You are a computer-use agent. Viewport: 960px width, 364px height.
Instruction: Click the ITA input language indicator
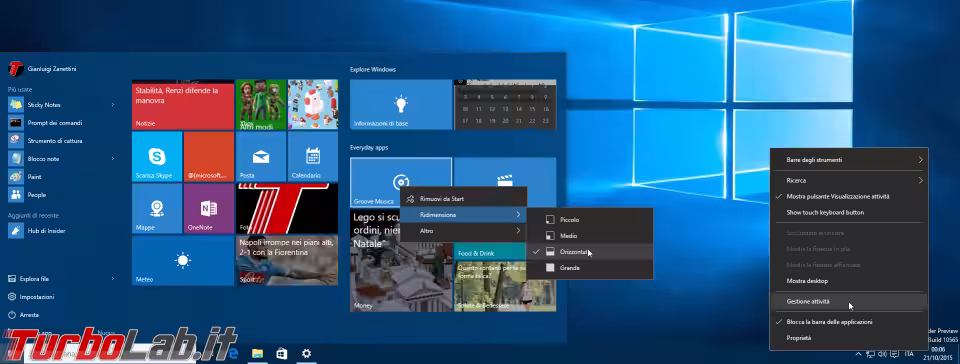click(x=909, y=354)
